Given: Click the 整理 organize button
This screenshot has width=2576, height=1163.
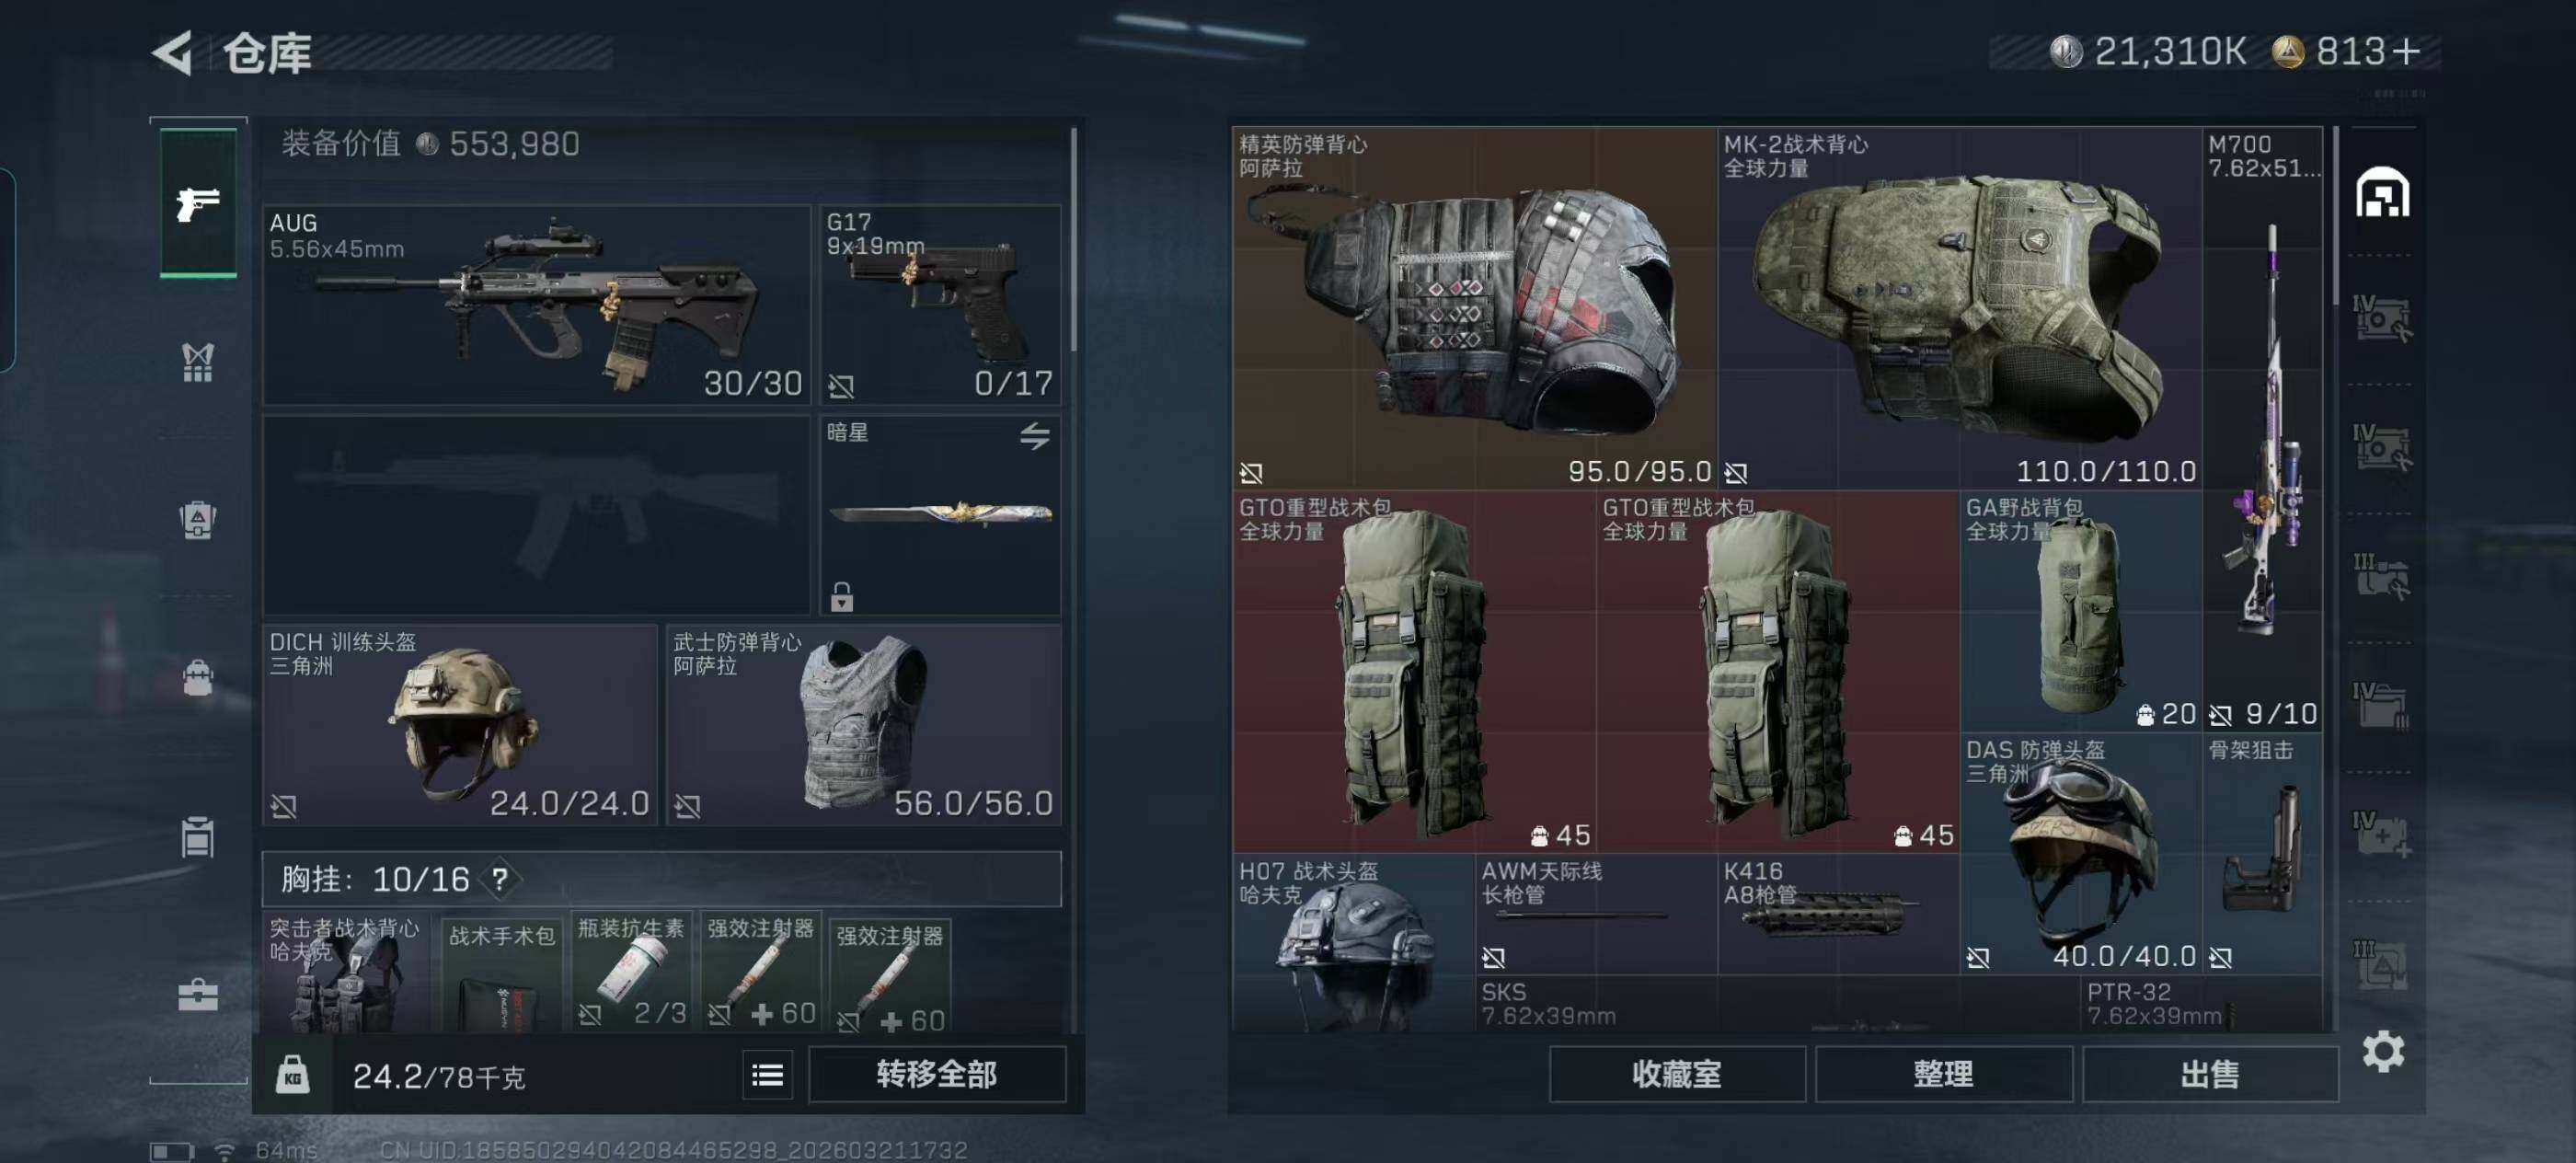Looking at the screenshot, I should pos(1943,1075).
